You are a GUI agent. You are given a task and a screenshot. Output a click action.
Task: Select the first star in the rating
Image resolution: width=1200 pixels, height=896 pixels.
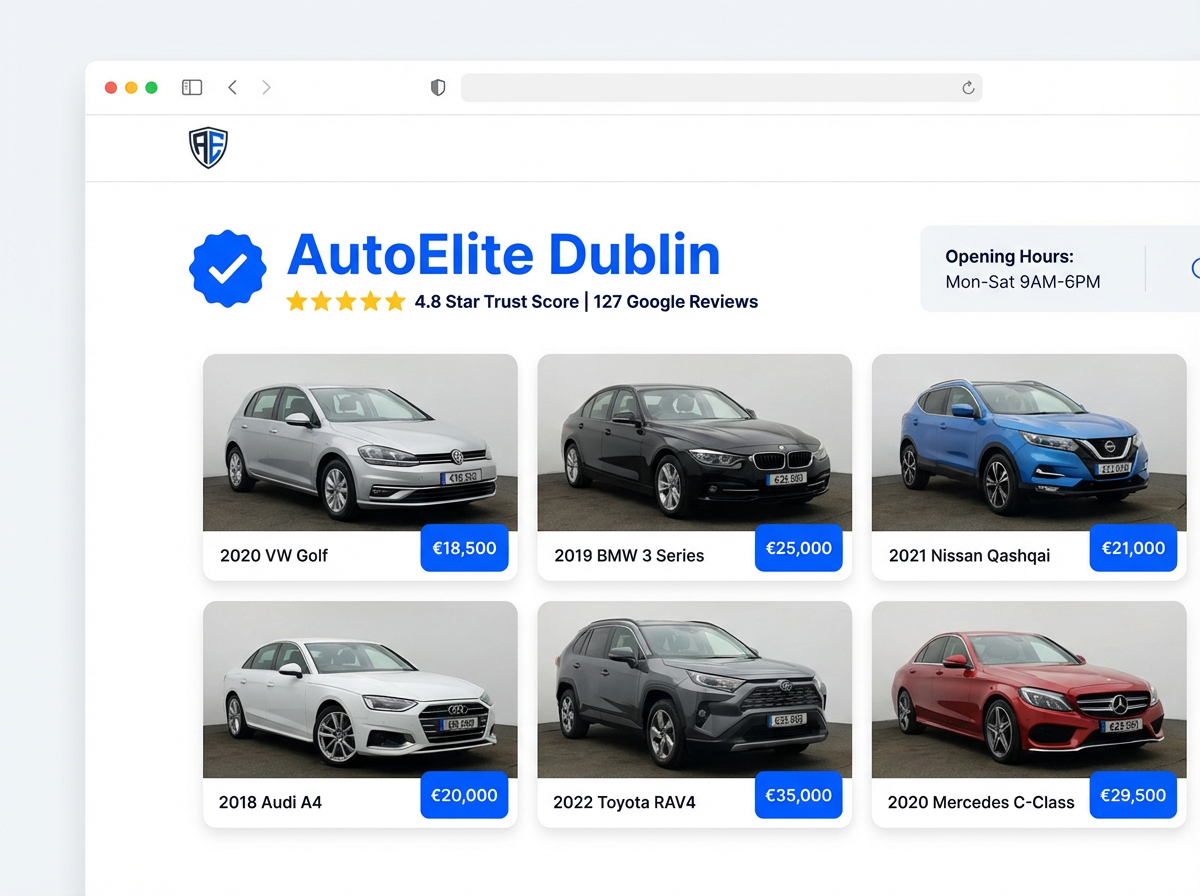[x=296, y=300]
